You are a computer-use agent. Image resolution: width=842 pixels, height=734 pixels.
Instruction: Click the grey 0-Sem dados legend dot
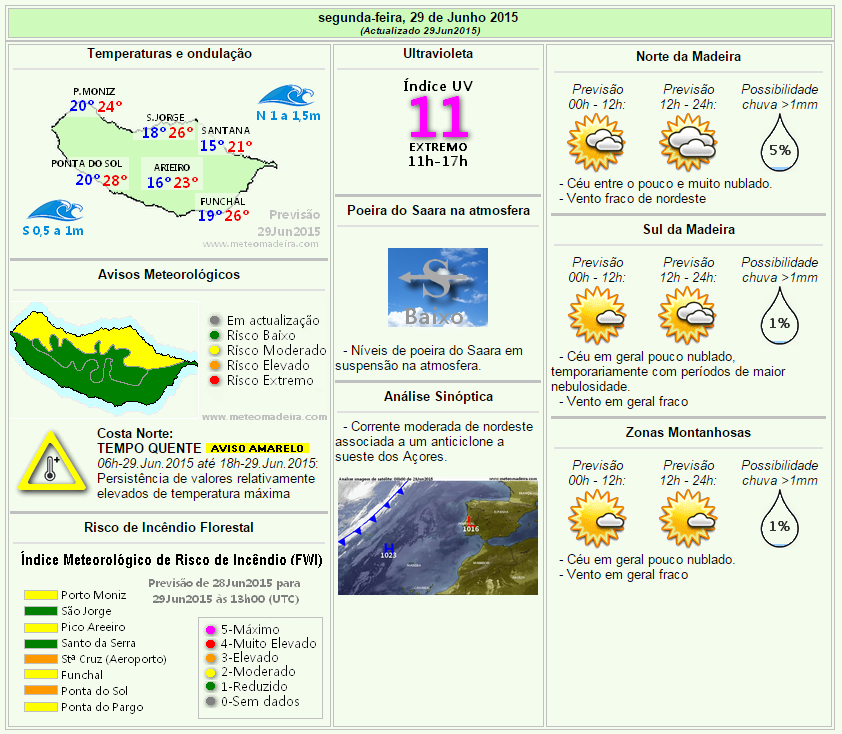[x=210, y=701]
